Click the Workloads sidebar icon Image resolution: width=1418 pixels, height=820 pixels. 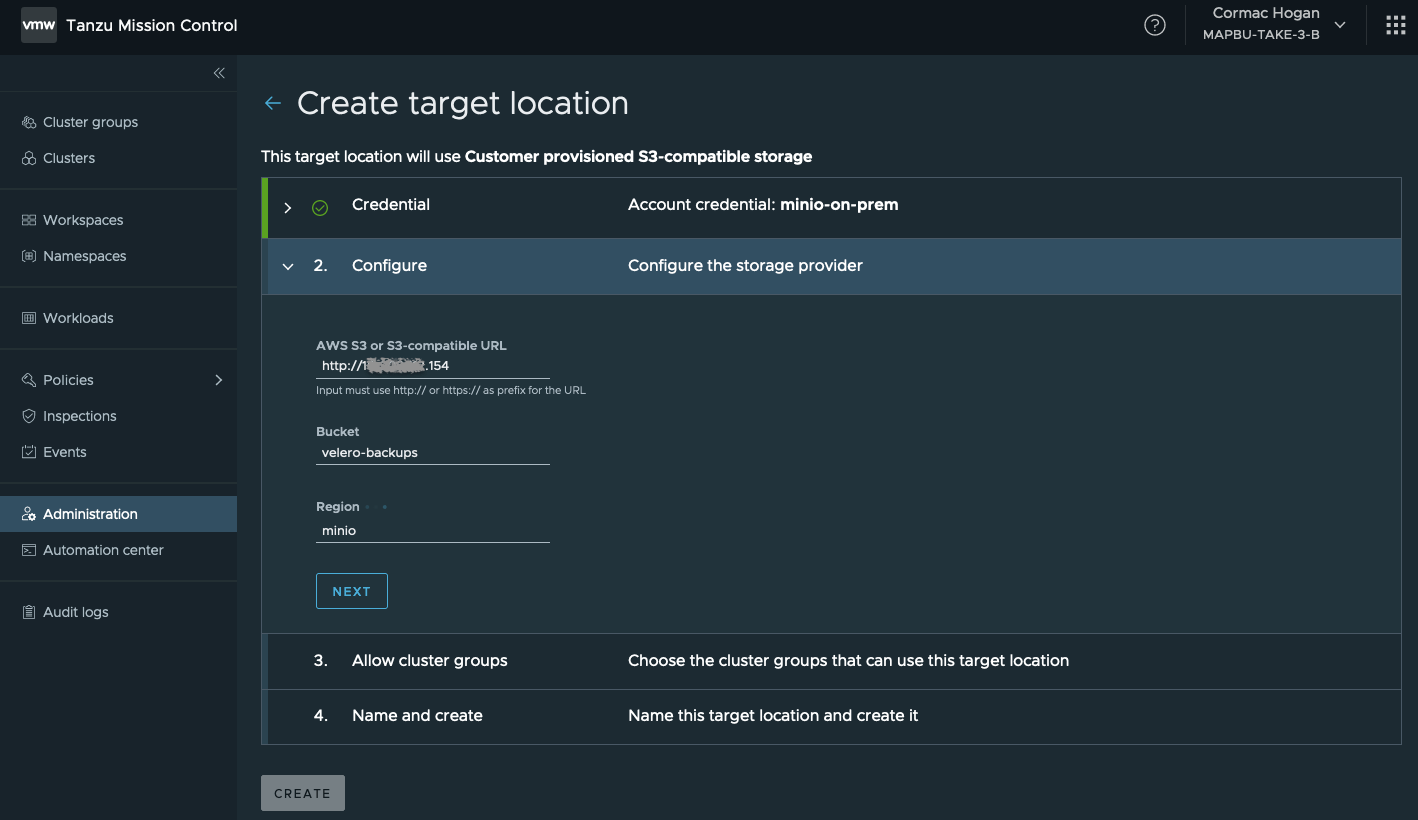29,318
